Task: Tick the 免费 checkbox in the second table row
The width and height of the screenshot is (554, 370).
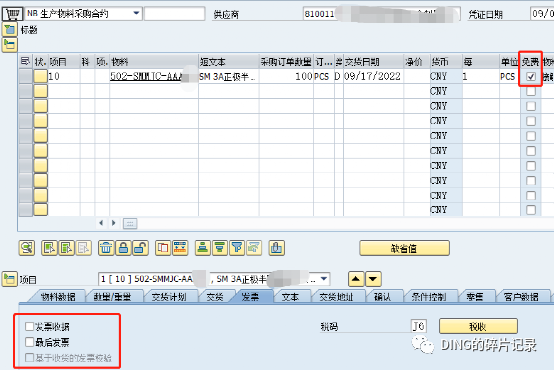Action: click(531, 91)
